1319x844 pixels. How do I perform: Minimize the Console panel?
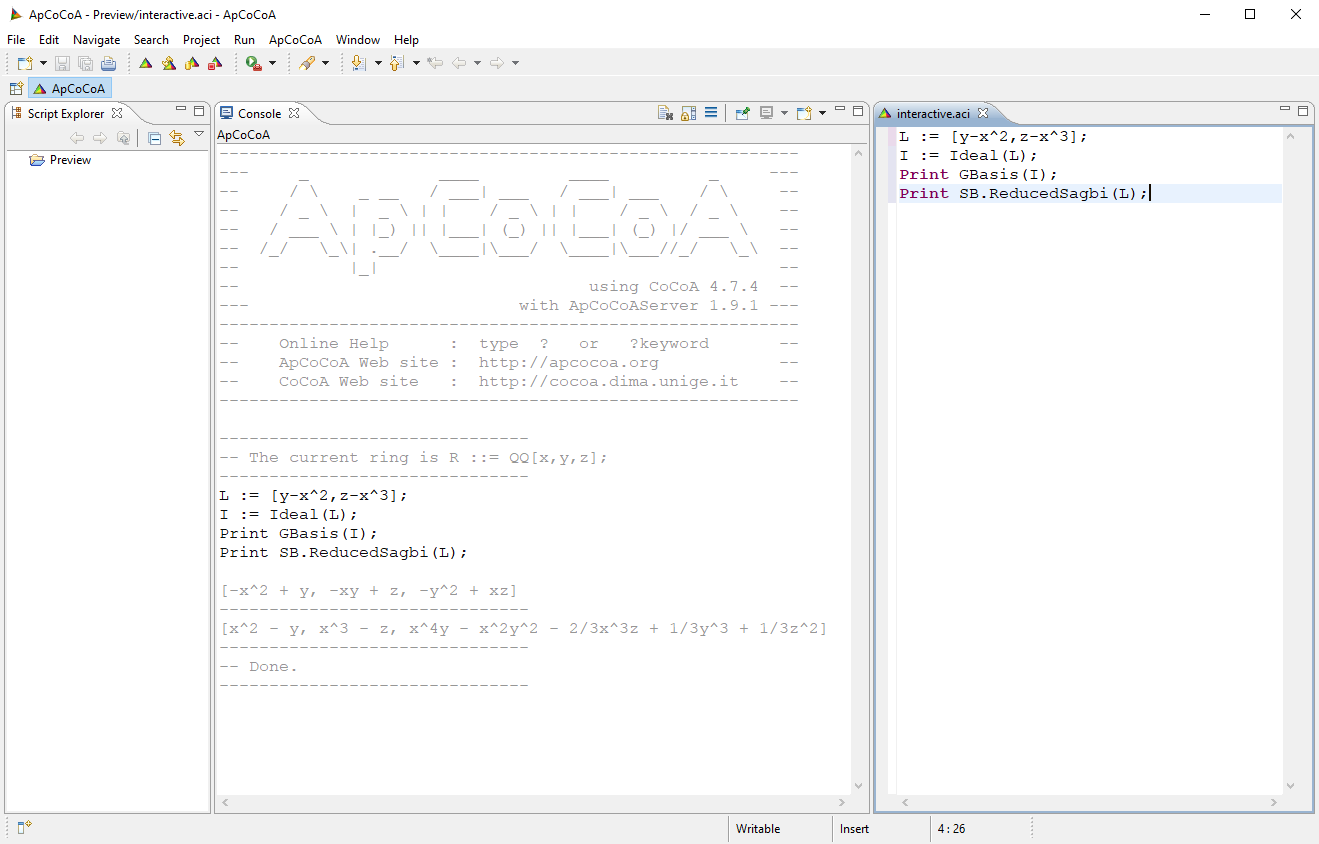click(x=841, y=110)
